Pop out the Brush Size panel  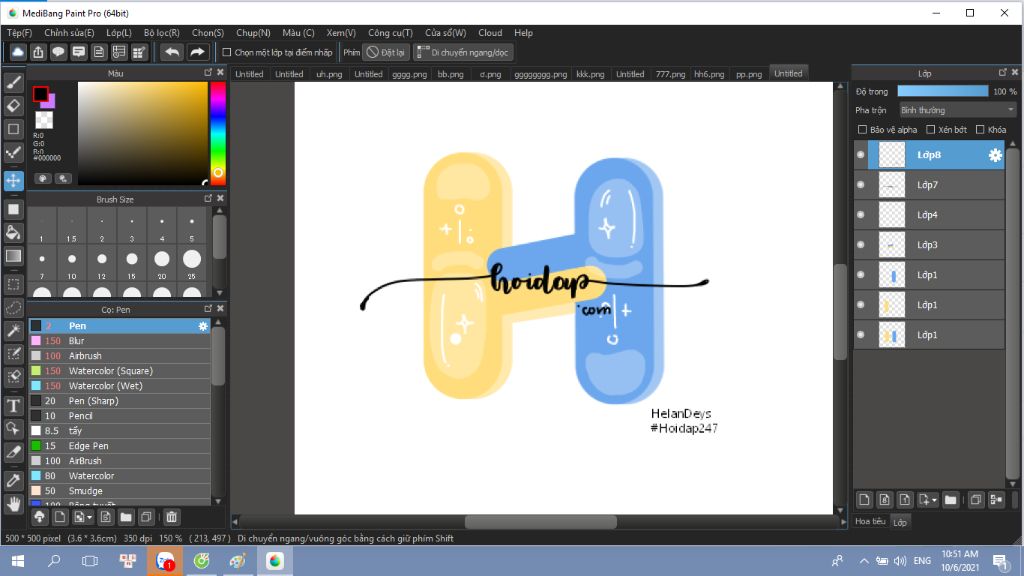click(x=208, y=199)
